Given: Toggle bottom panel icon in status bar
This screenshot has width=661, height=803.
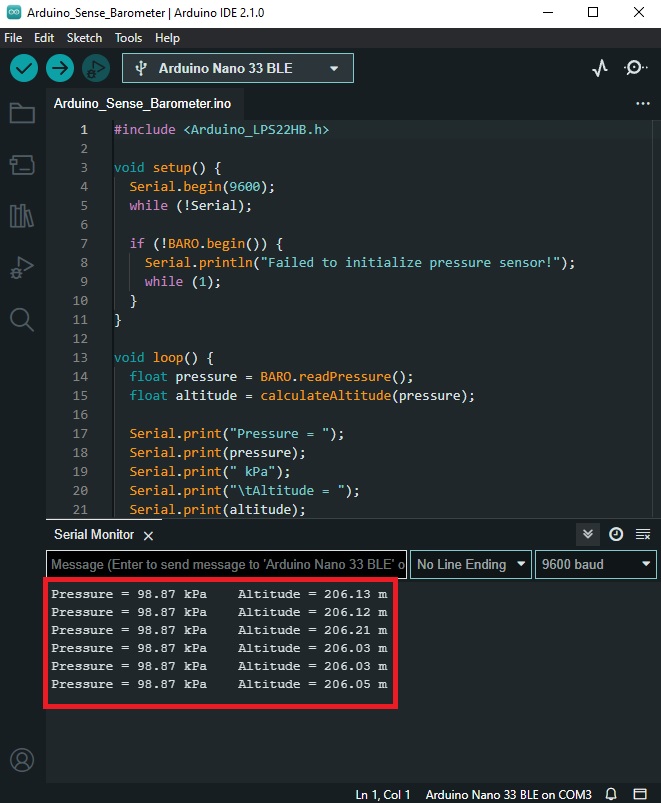Looking at the screenshot, I should click(640, 794).
